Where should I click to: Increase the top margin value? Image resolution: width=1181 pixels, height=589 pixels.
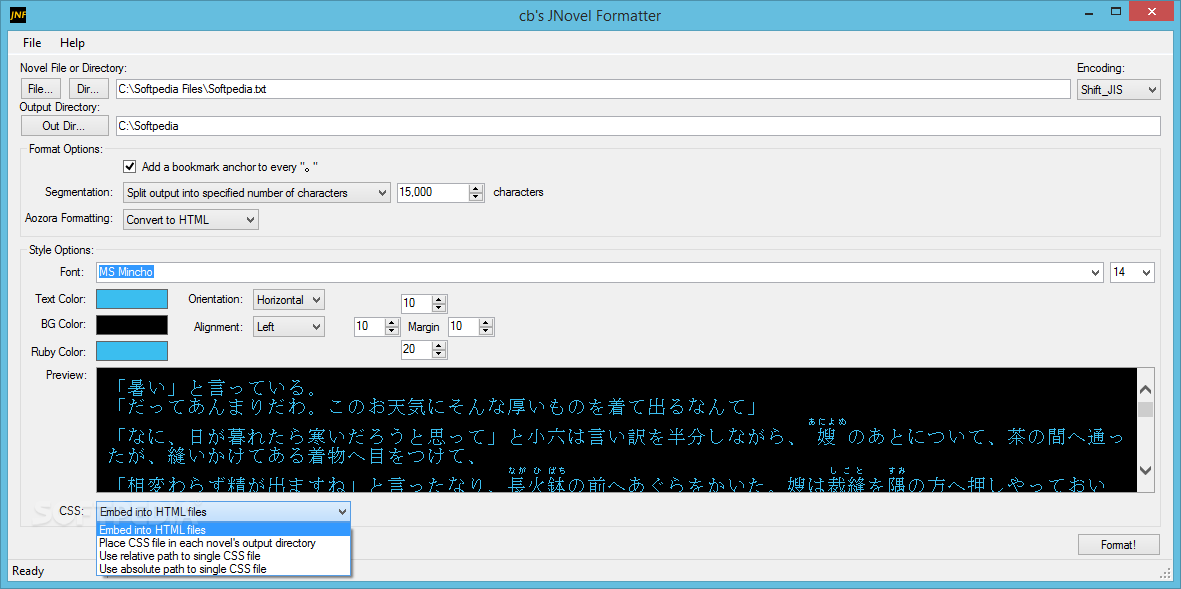[440, 300]
